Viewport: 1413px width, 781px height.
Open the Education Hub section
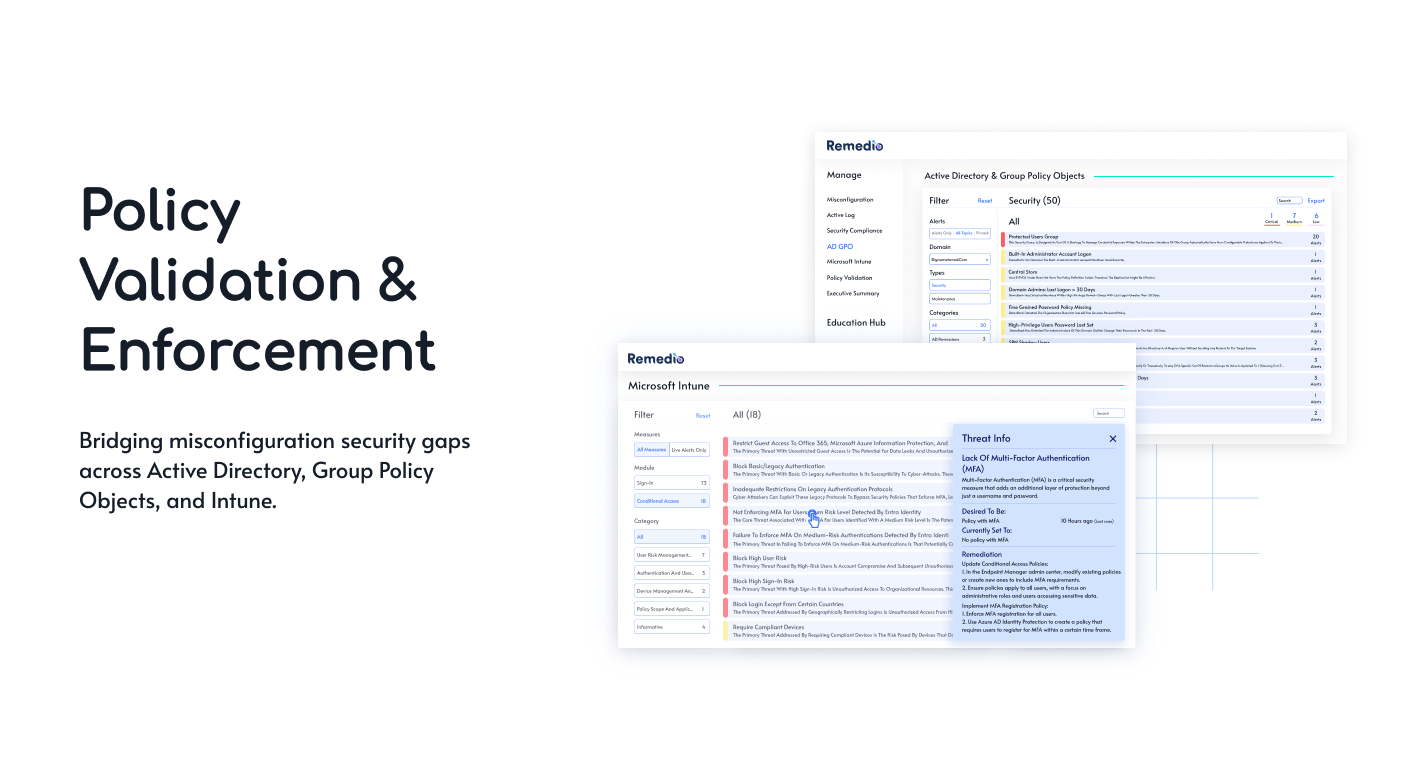(855, 322)
